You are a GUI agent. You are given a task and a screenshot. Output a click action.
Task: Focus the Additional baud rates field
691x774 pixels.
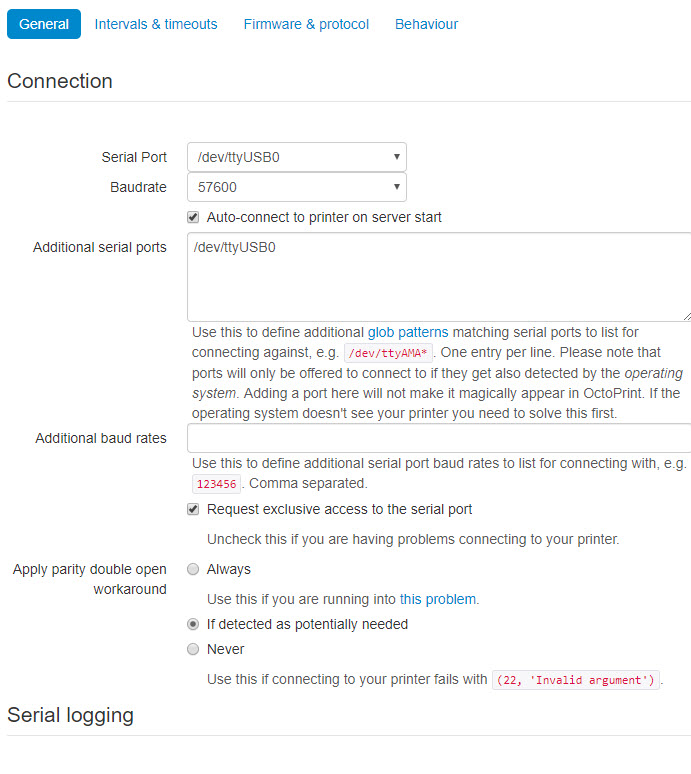pyautogui.click(x=439, y=438)
